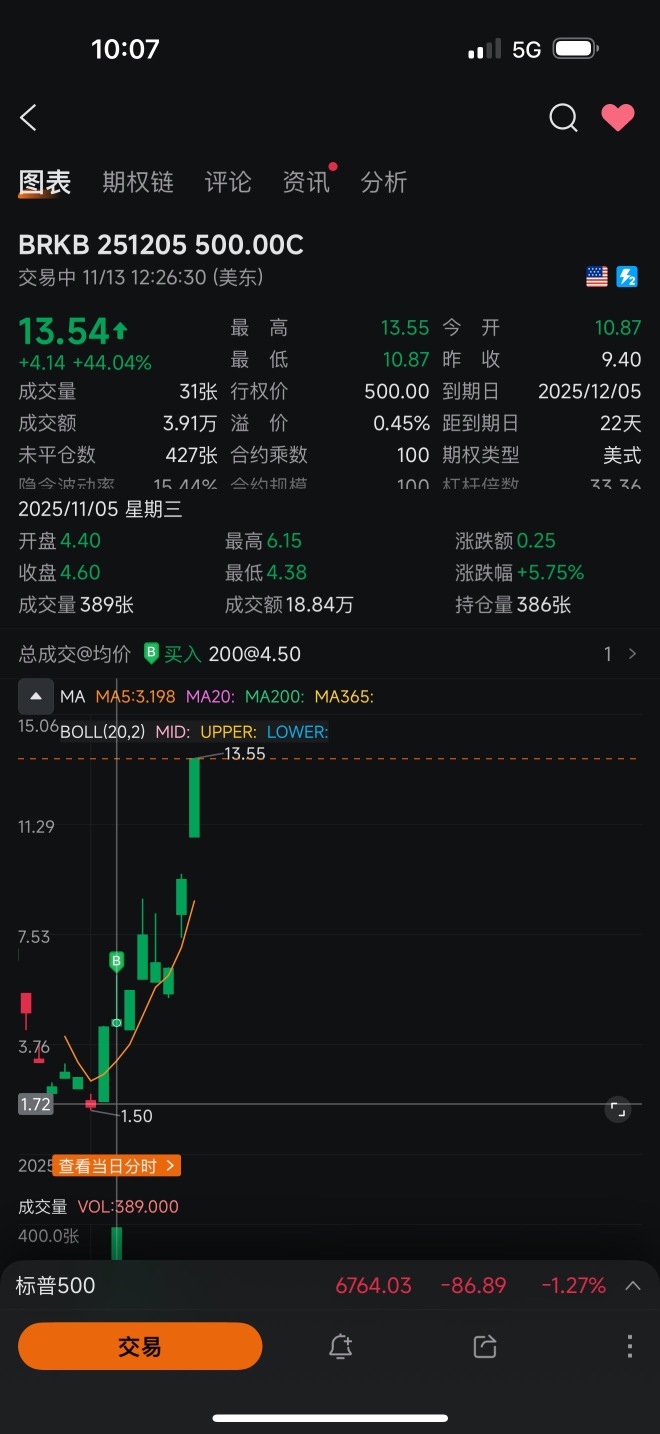Tap the 1.72 price axis label
The width and height of the screenshot is (660, 1434).
(x=35, y=1104)
